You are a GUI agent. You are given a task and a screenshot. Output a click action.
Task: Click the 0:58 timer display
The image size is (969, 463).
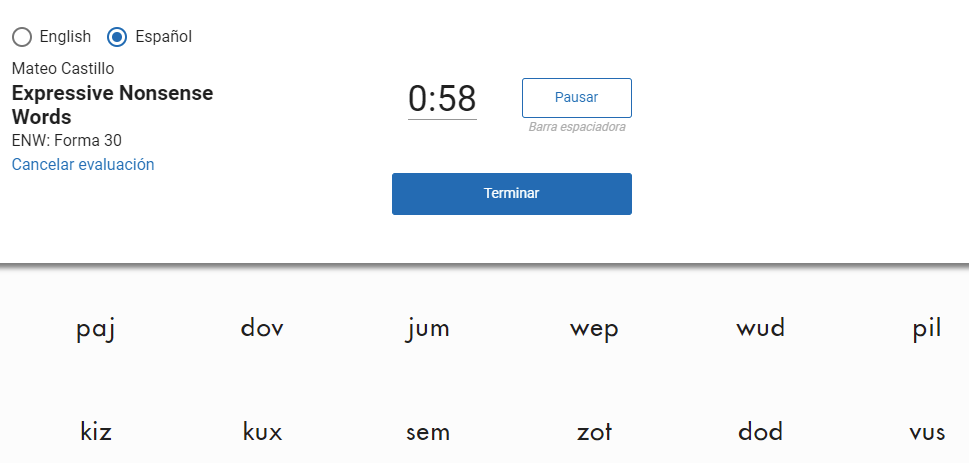coord(442,98)
